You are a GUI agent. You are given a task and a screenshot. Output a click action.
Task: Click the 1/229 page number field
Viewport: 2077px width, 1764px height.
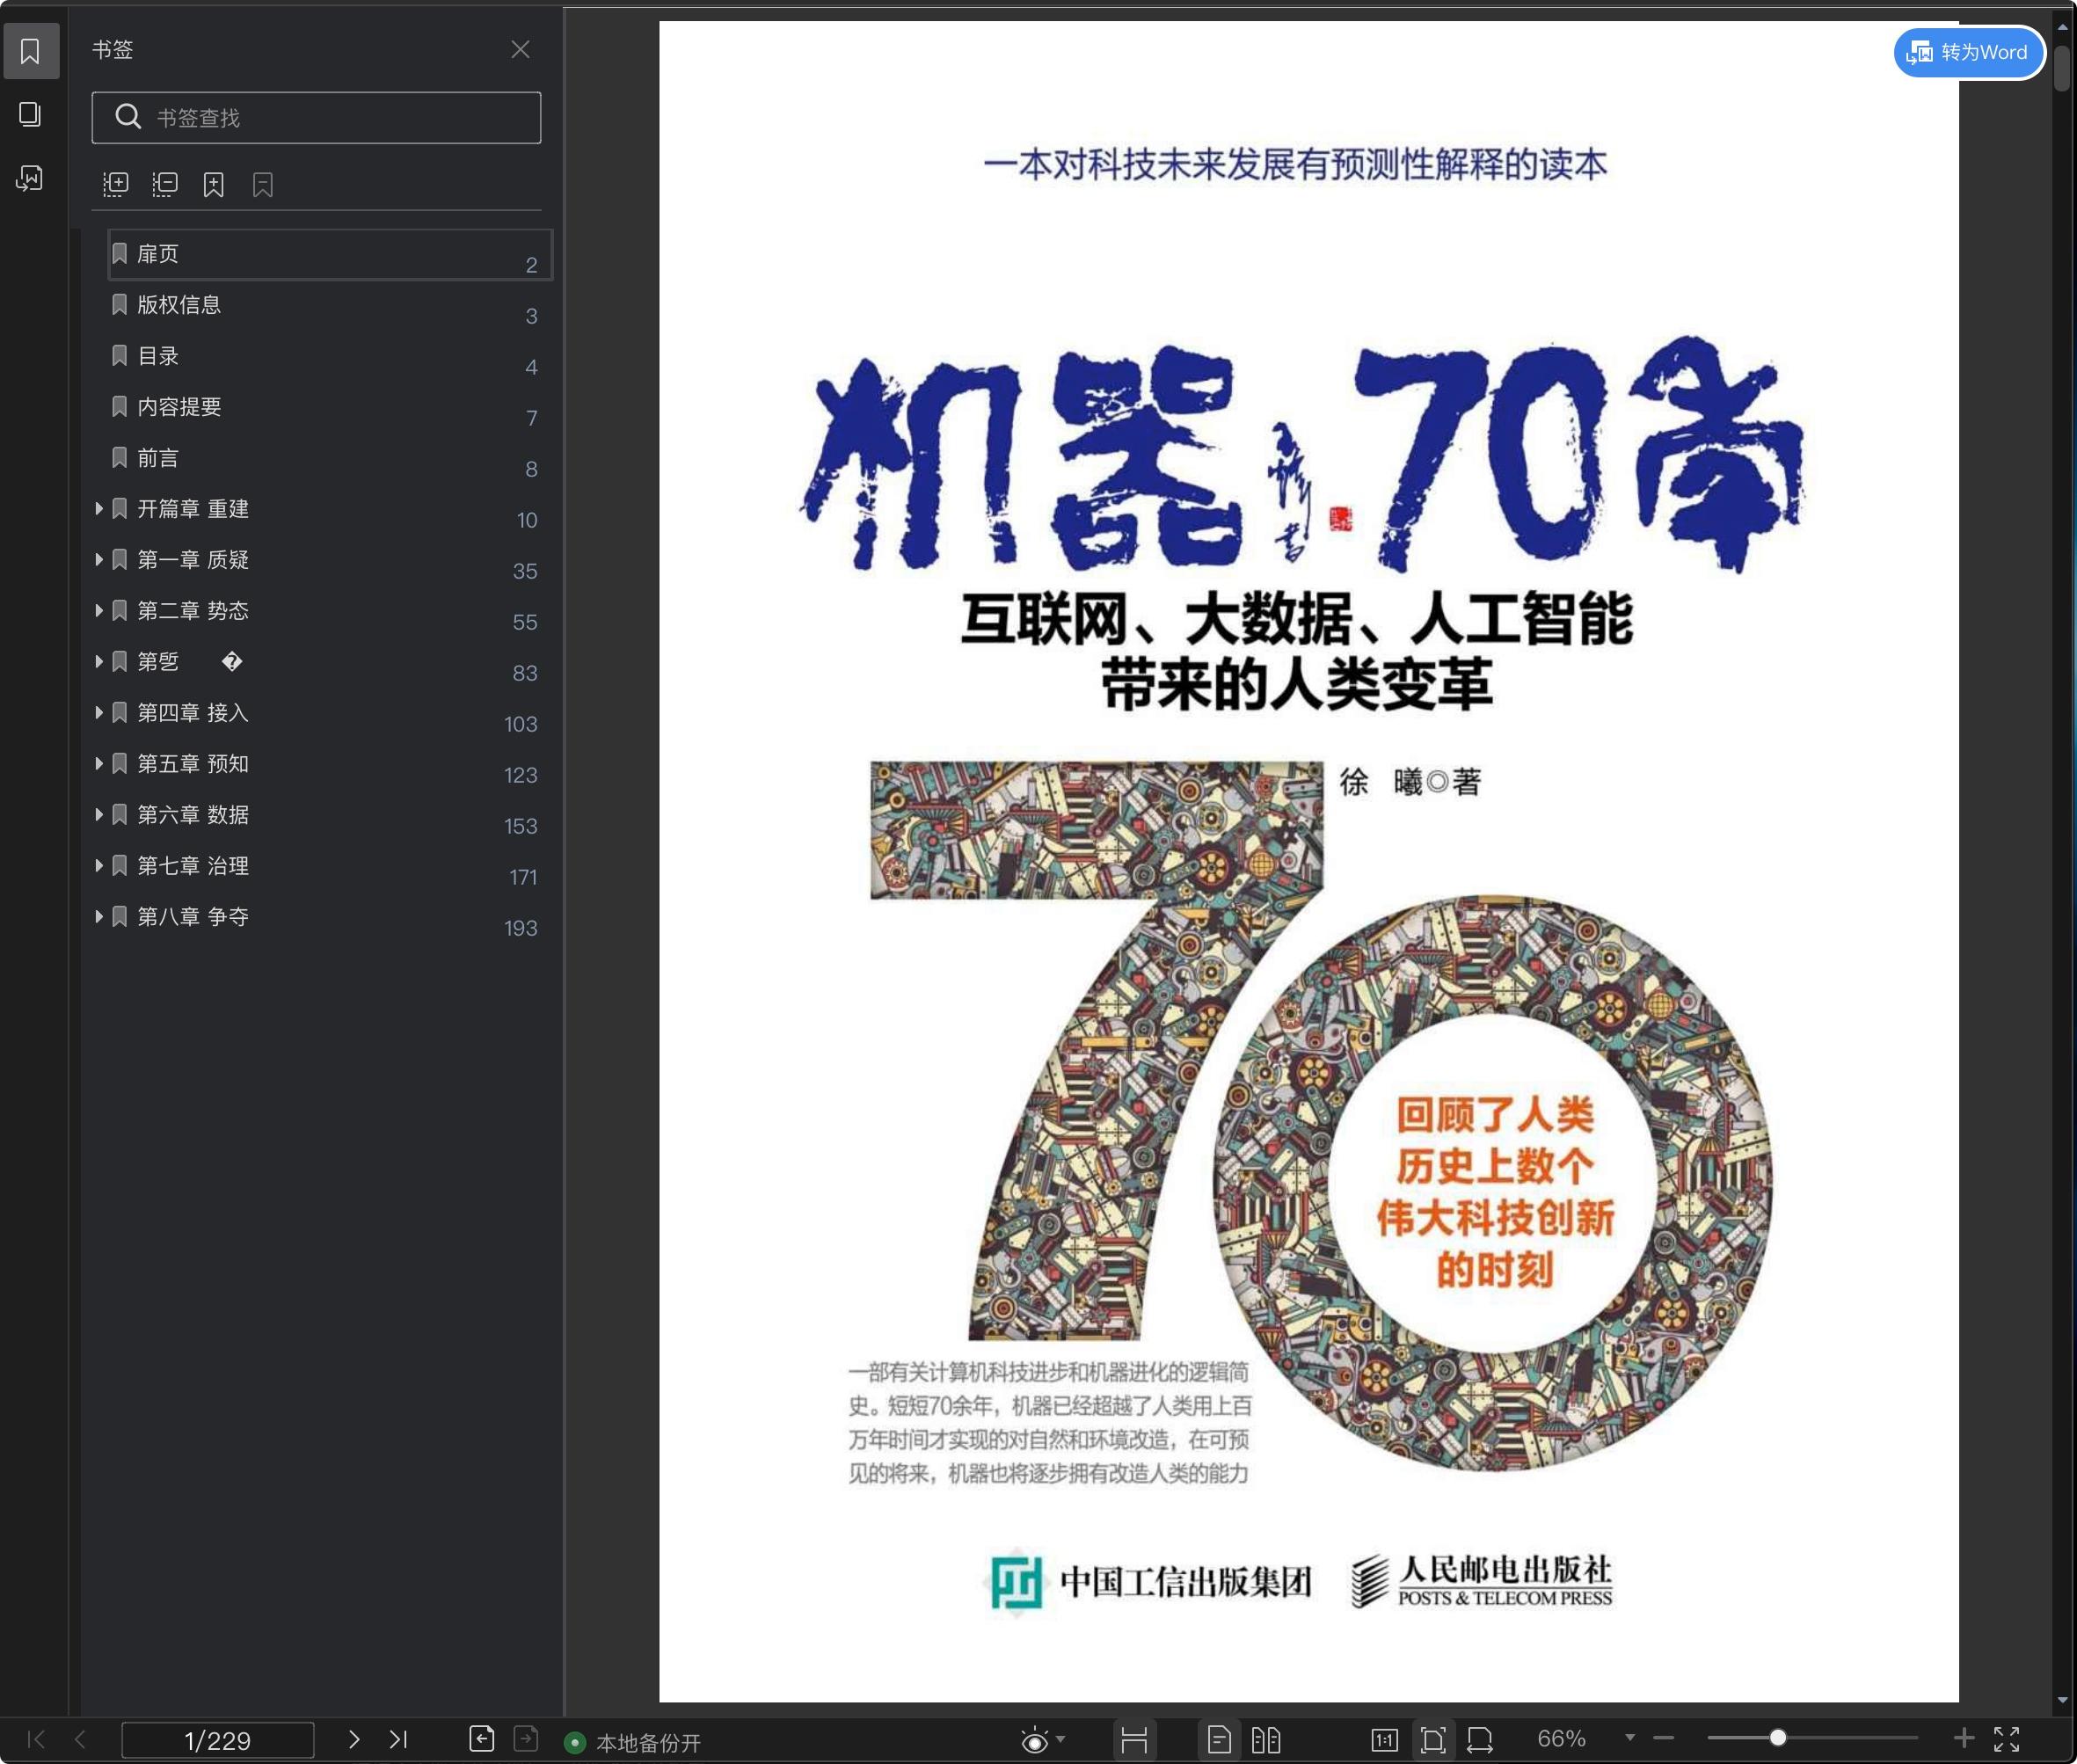[218, 1740]
